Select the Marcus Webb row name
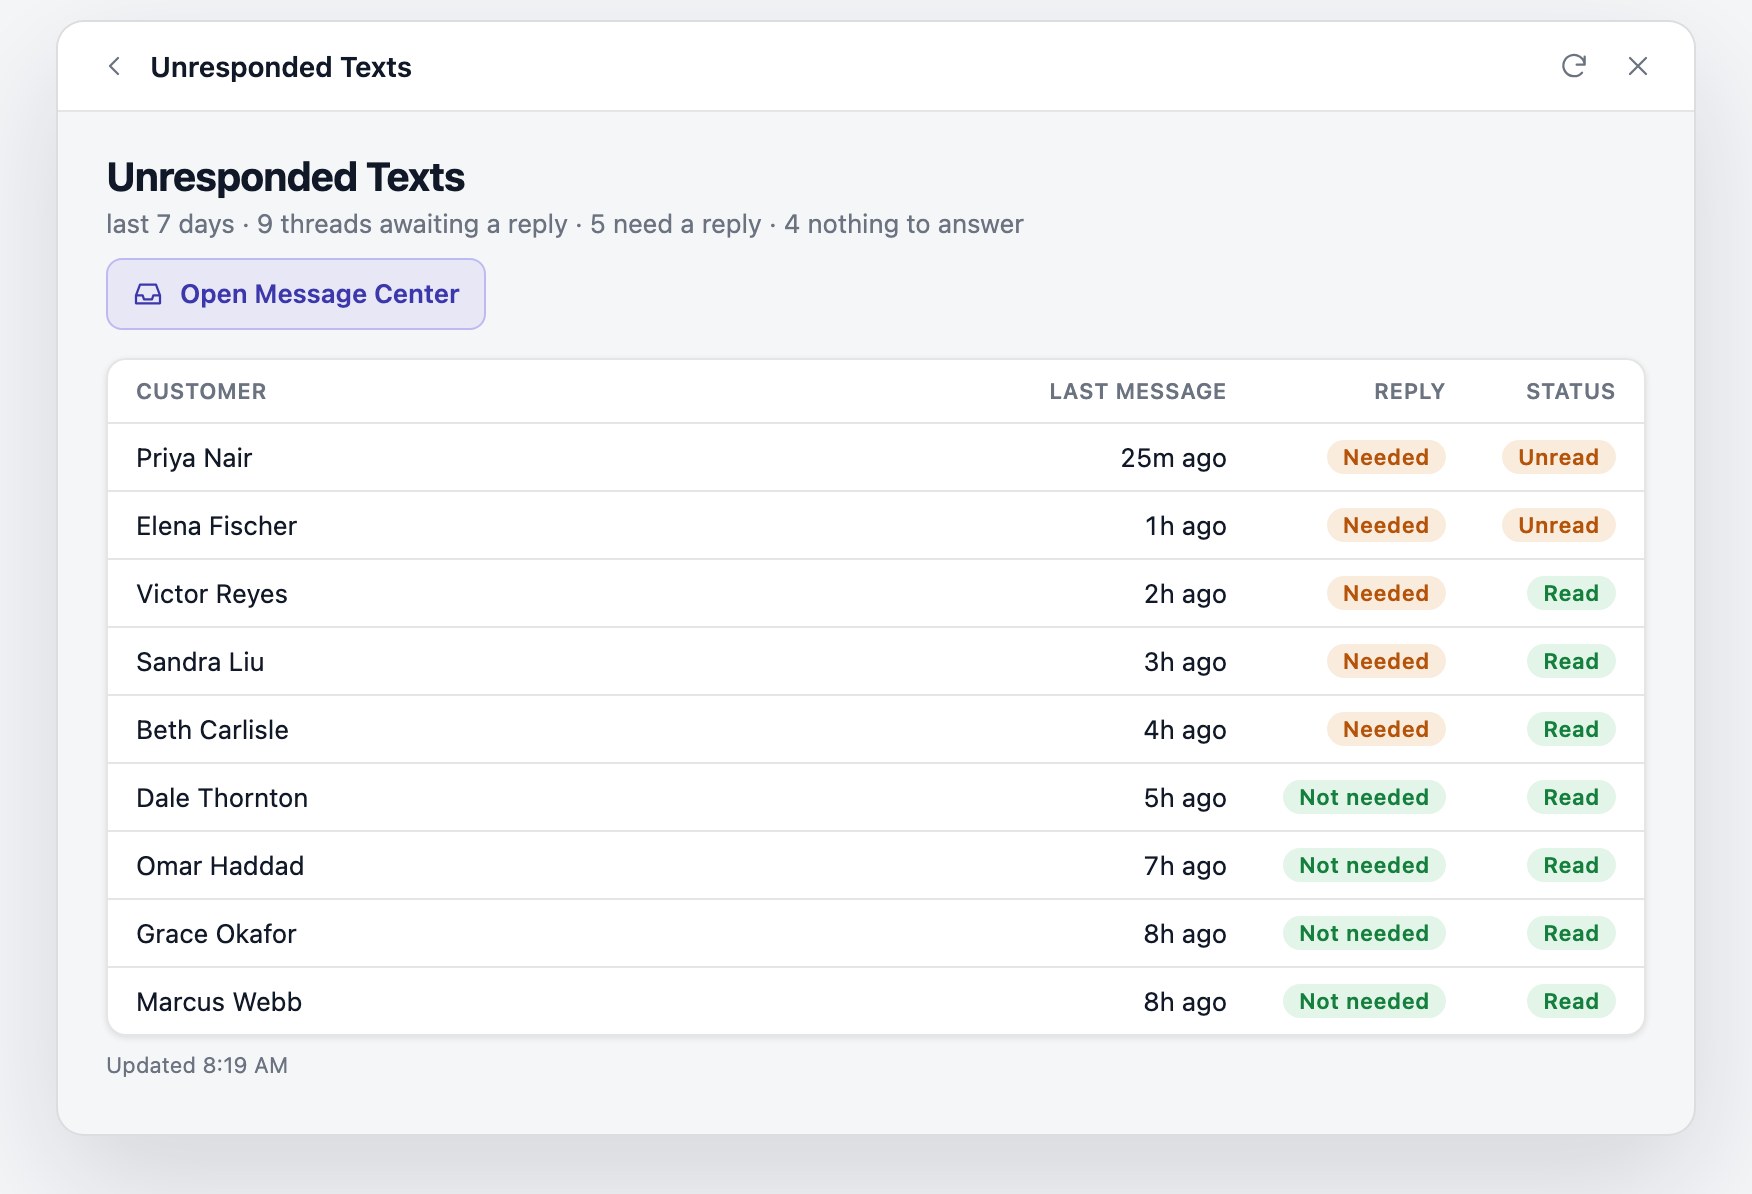This screenshot has height=1194, width=1752. click(x=219, y=1002)
